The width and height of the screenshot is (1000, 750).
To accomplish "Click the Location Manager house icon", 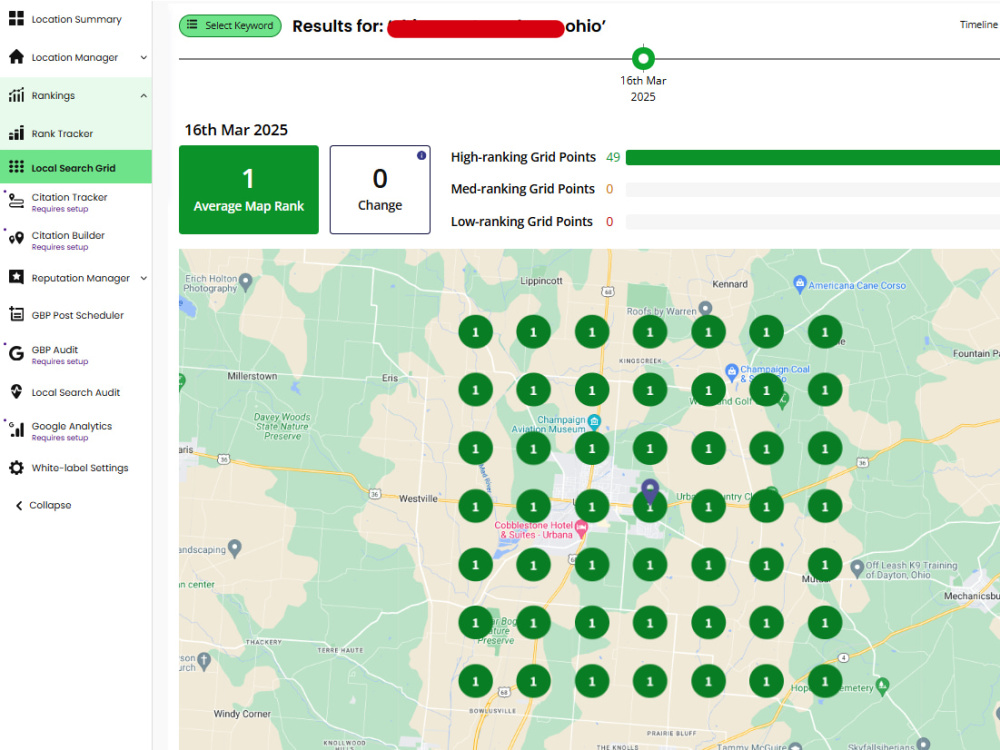I will pos(16,57).
